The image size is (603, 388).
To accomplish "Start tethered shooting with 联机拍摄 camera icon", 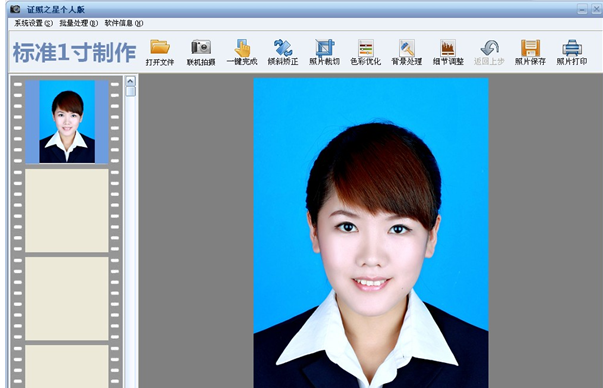I will pyautogui.click(x=201, y=52).
